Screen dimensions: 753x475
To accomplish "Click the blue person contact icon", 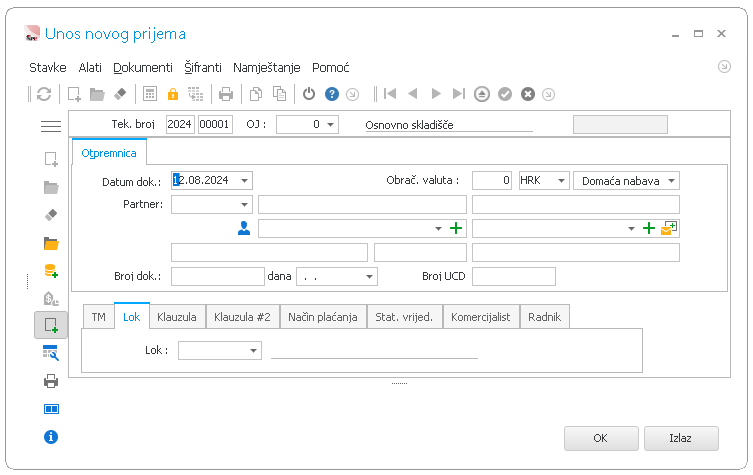I will (x=244, y=228).
